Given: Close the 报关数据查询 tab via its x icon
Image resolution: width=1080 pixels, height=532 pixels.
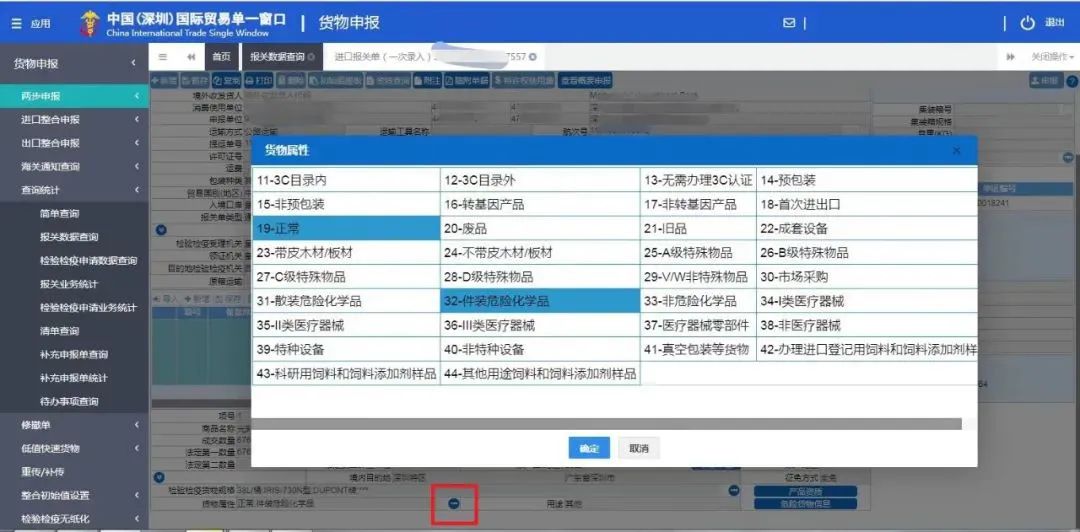Looking at the screenshot, I should pyautogui.click(x=312, y=57).
